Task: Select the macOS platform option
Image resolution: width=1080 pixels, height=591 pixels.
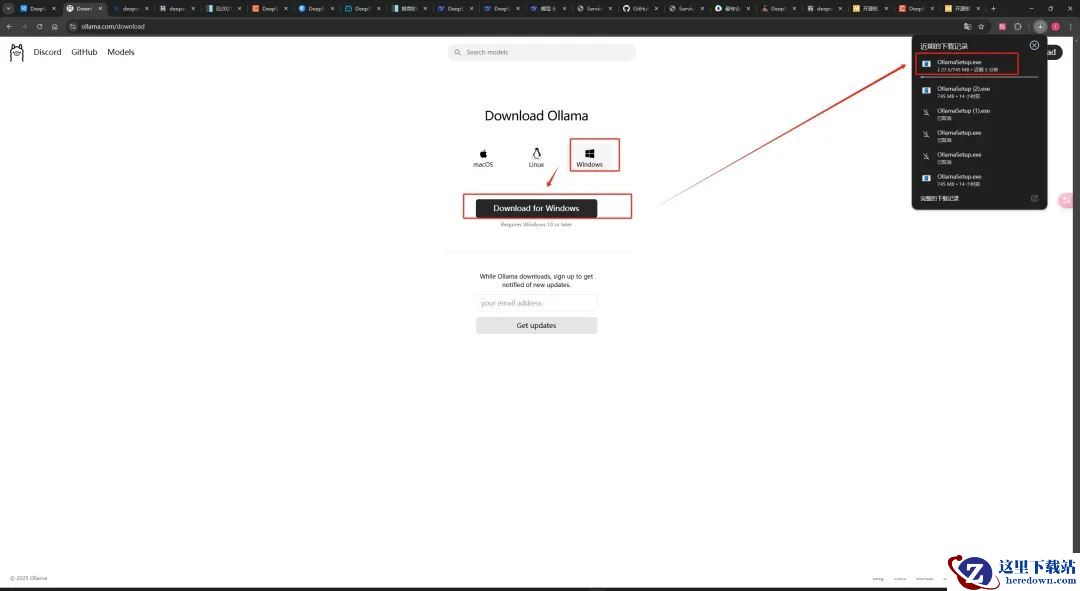Action: pyautogui.click(x=483, y=157)
